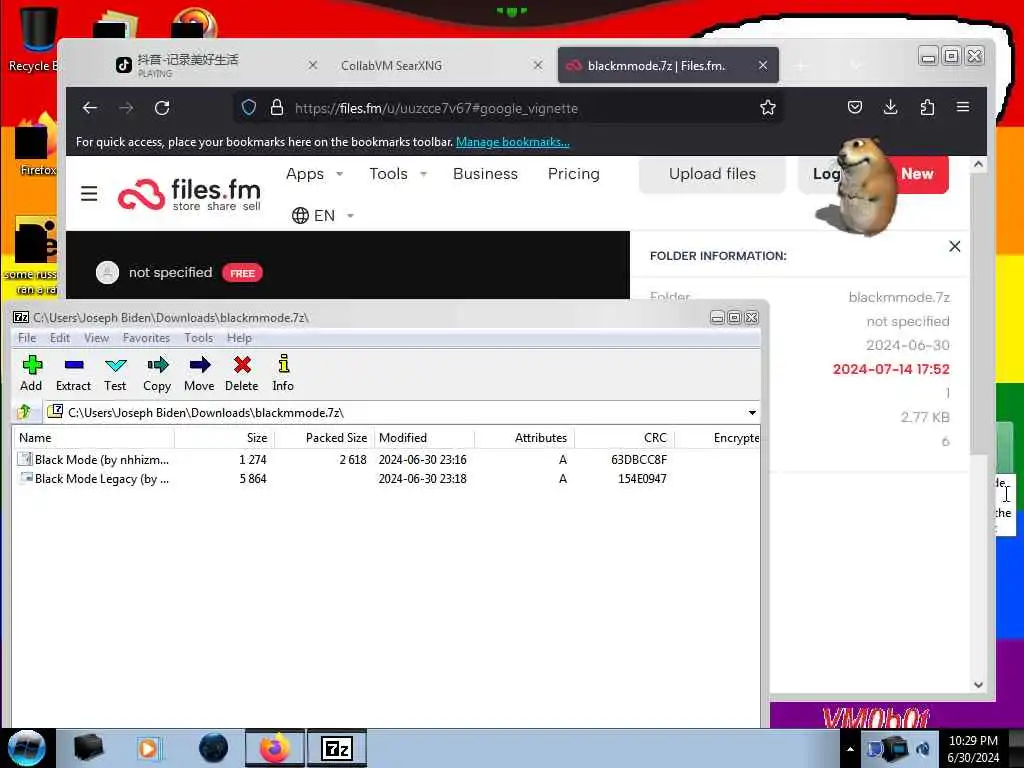
Task: Show hidden system tray icons
Action: point(850,749)
